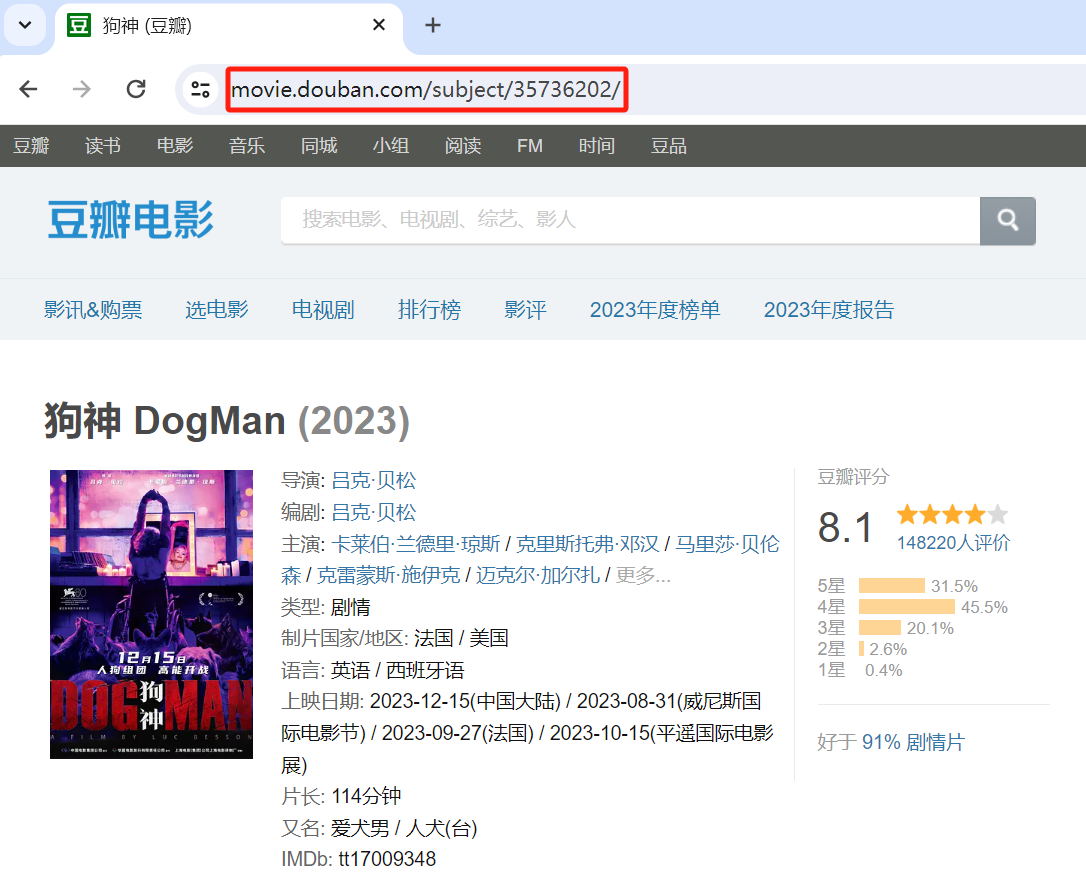Click the DogMan movie poster
The image size is (1086, 883).
coord(151,614)
